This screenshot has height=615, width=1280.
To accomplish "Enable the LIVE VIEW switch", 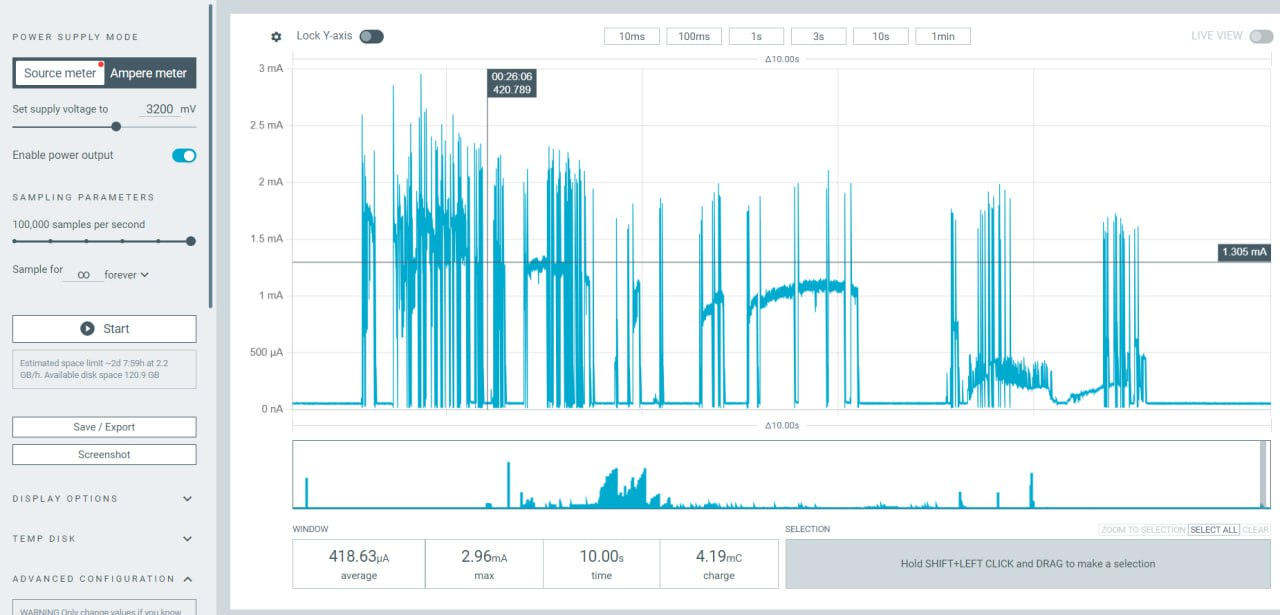I will [x=1261, y=37].
